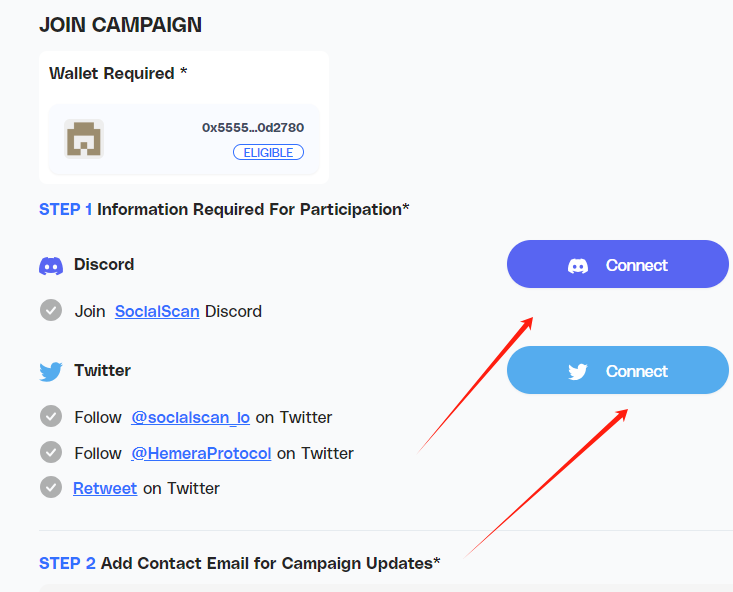
Task: Check the Follow @socialscan_io task circle
Action: point(51,417)
